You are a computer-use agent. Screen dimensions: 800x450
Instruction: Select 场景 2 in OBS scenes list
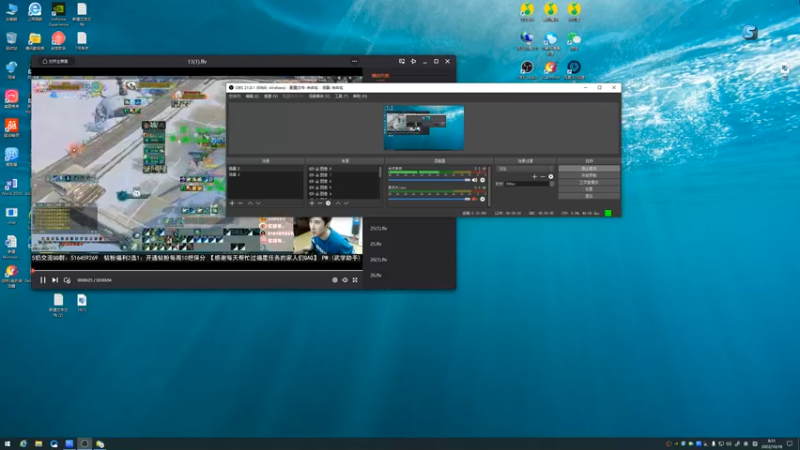pos(265,169)
